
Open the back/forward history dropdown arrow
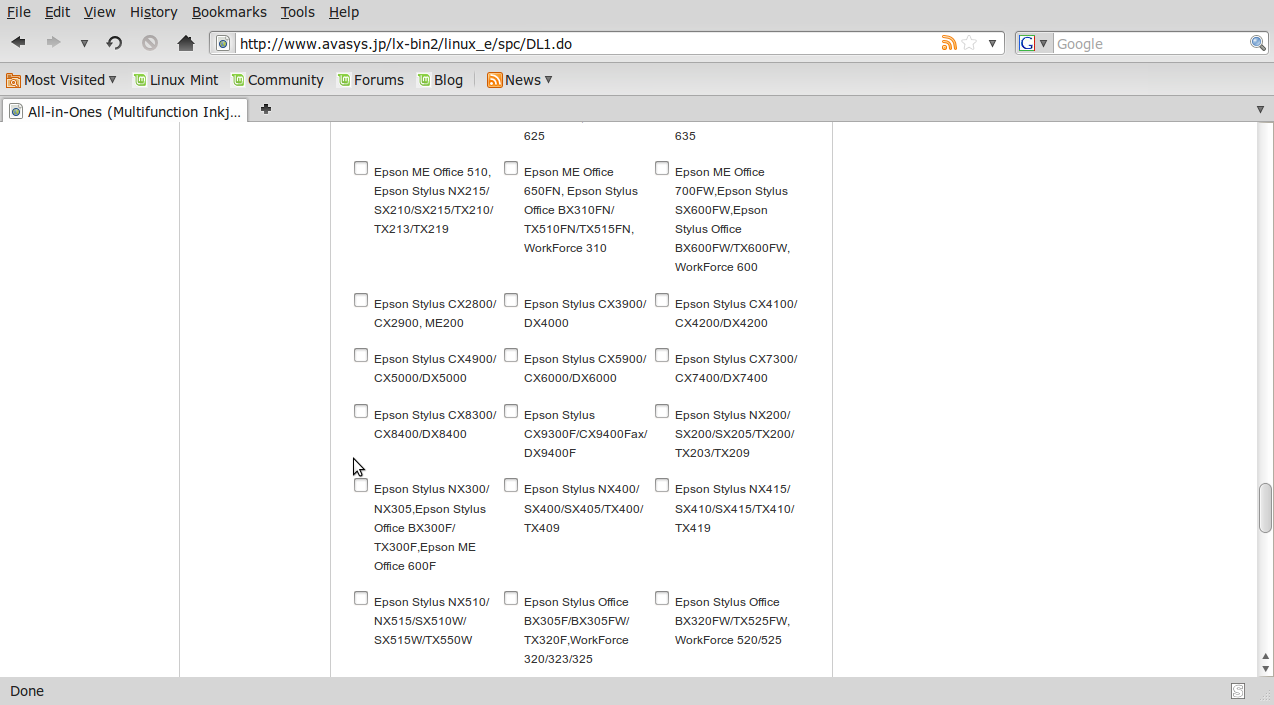tap(84, 44)
